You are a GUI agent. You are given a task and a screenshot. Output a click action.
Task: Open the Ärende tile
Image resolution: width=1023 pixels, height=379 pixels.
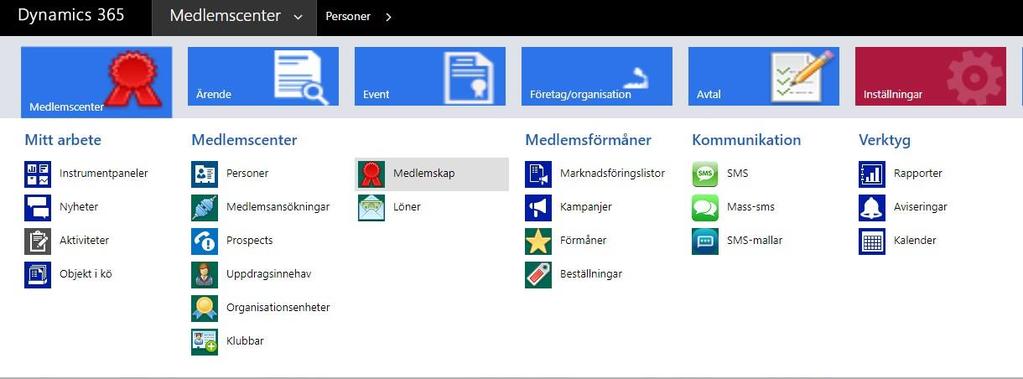point(263,76)
